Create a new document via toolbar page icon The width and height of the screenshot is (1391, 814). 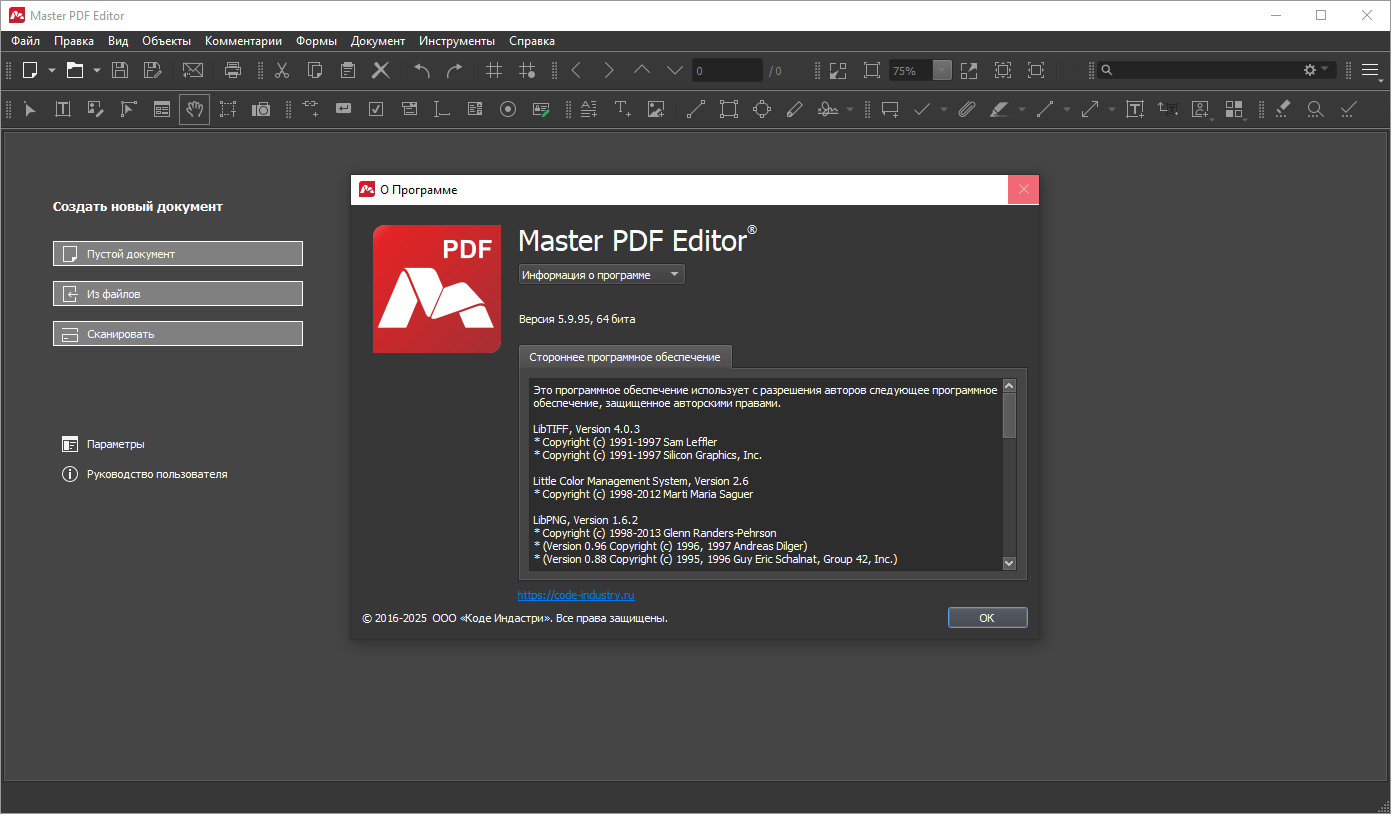[30, 70]
